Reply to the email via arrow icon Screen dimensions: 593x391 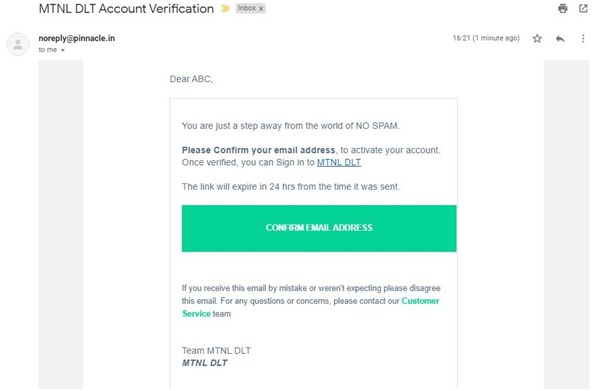pos(560,38)
